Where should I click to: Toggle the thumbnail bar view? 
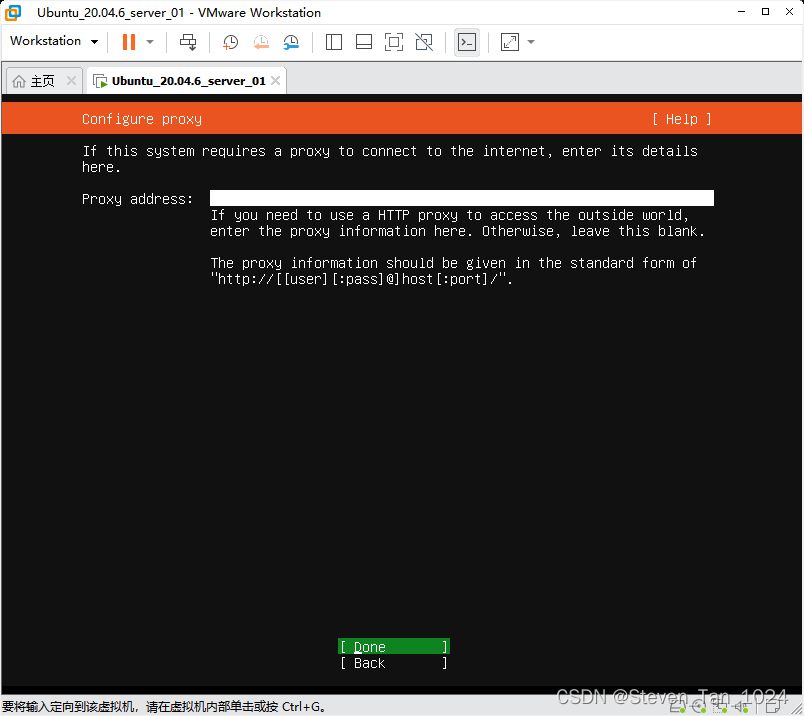(x=364, y=42)
